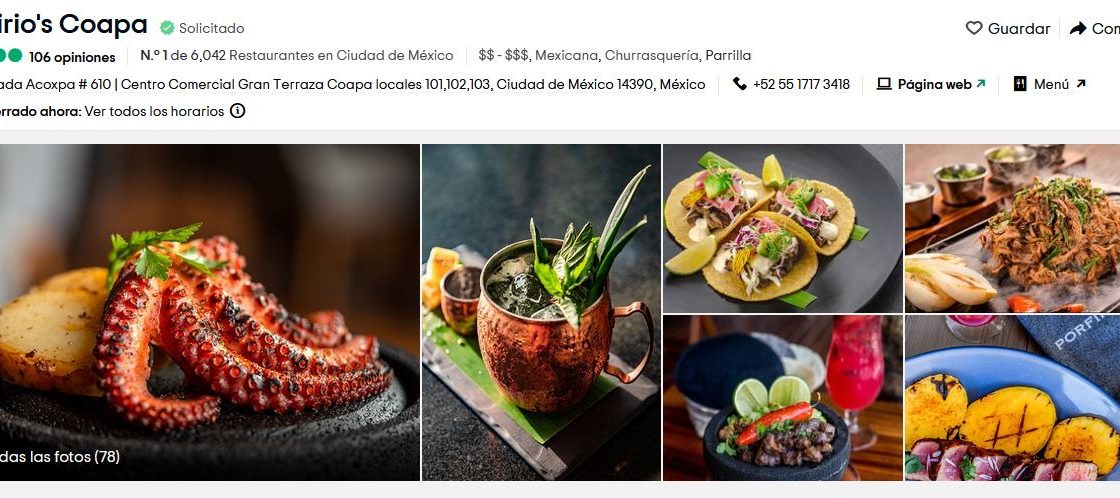Open Restaurantes en Ciudad de México ranking link
1120x498 pixels.
pyautogui.click(x=341, y=56)
